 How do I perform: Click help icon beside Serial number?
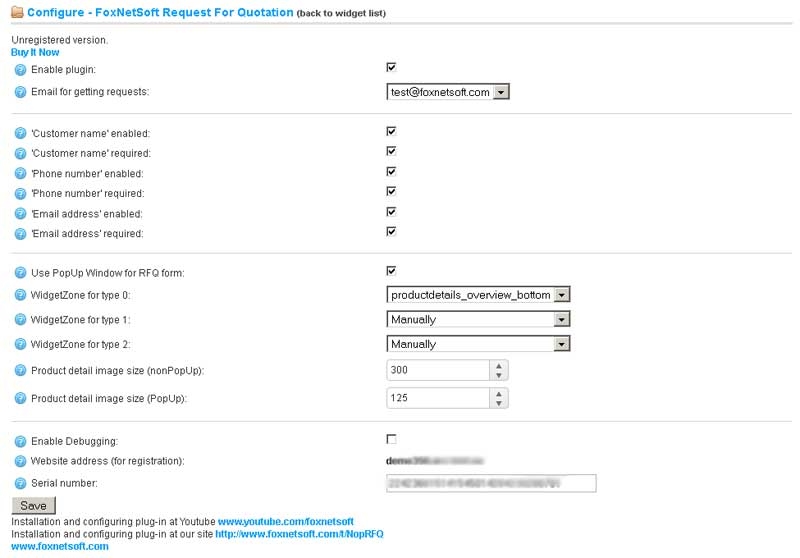click(20, 484)
